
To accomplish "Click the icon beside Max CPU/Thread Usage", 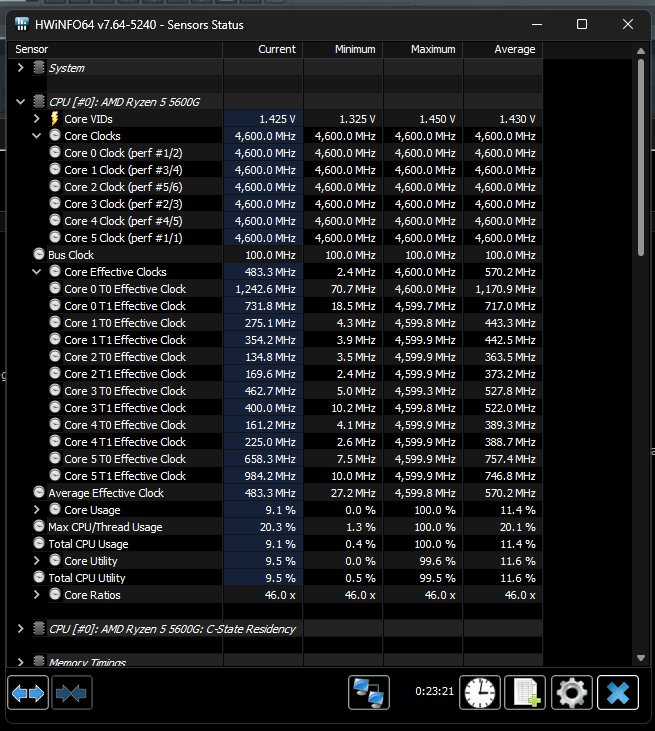I will point(39,526).
